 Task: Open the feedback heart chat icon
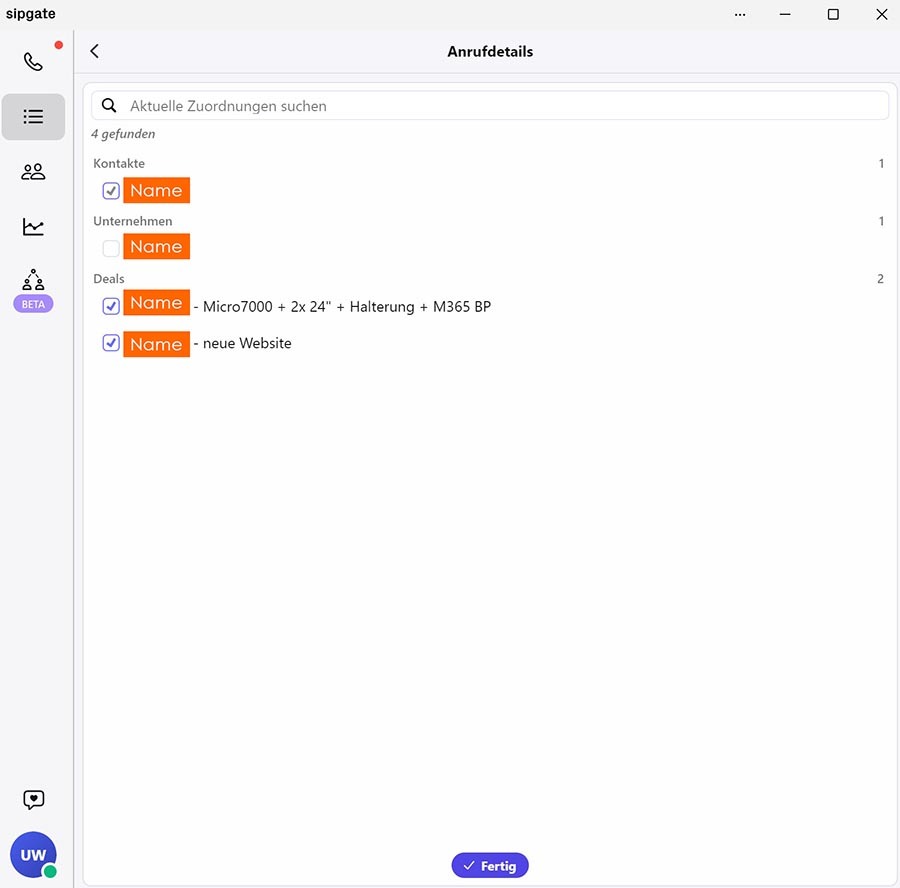point(33,799)
